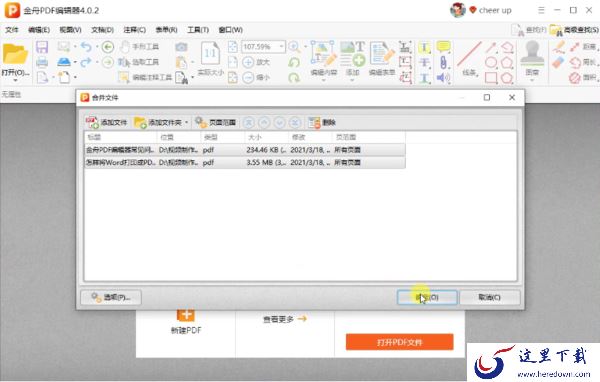Open the 文档(D) menu
The image size is (600, 382).
coord(102,30)
